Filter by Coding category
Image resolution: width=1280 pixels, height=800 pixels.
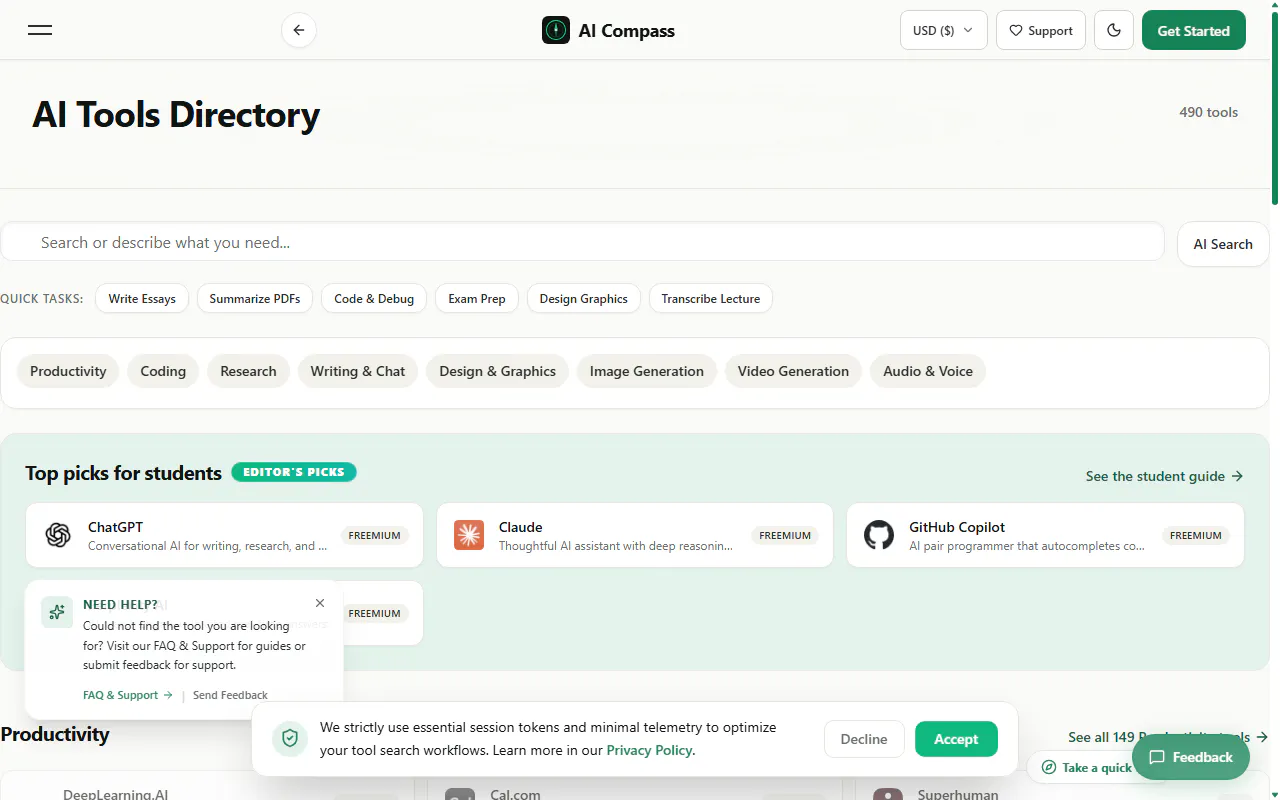click(163, 371)
